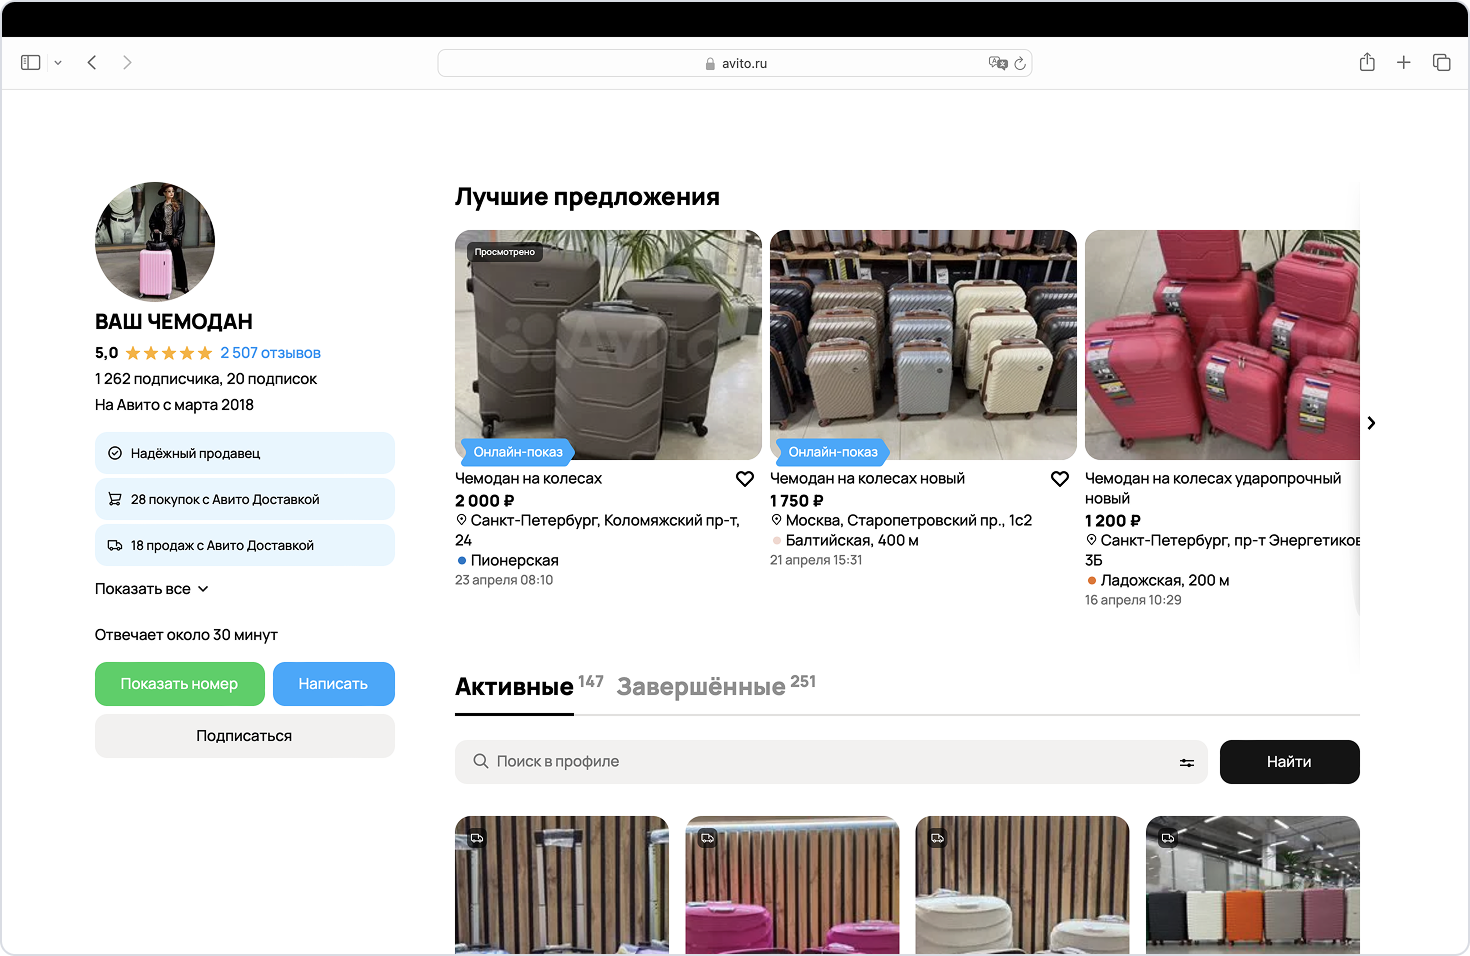Reload the page with refresh icon
The width and height of the screenshot is (1470, 956).
1020,63
